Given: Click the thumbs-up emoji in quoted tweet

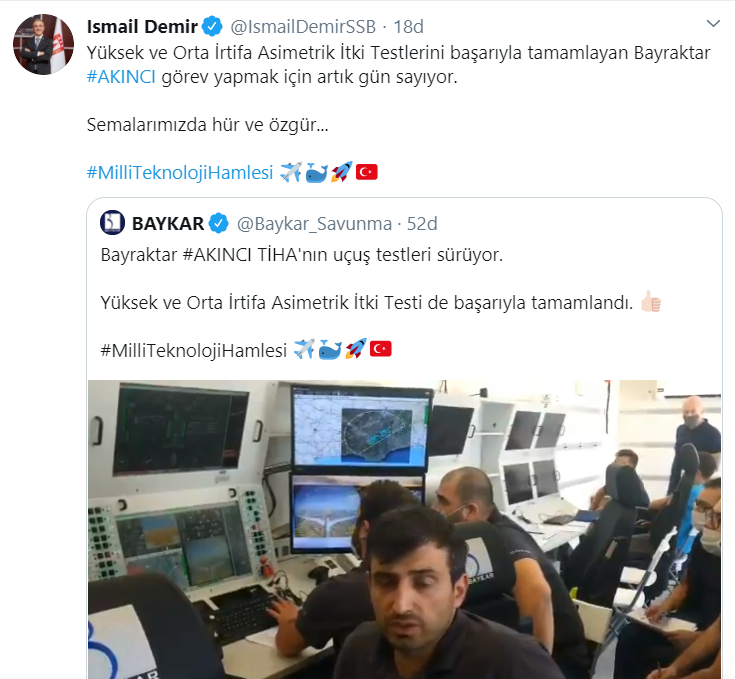Looking at the screenshot, I should click(651, 301).
